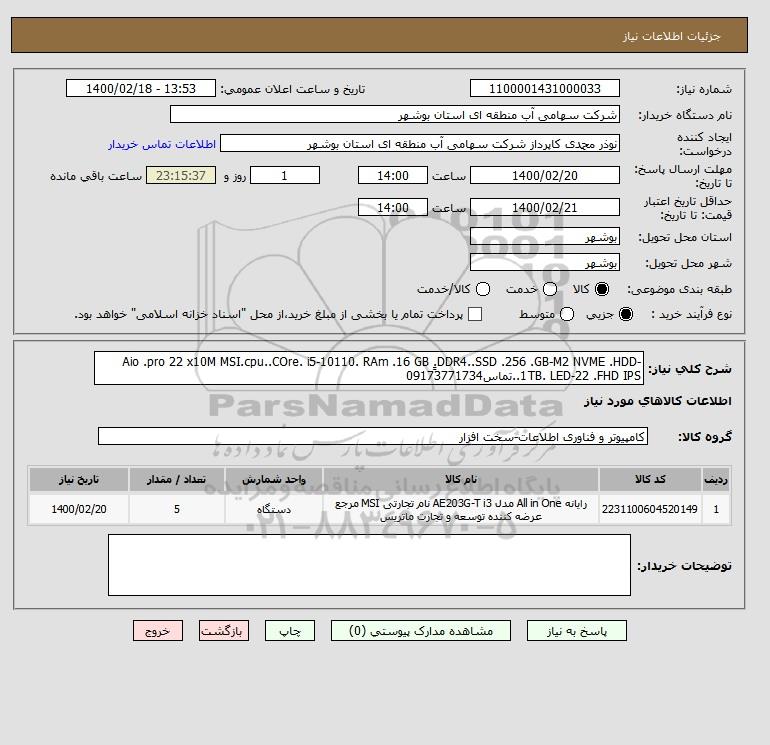Image resolution: width=770 pixels, height=745 pixels.
Task: Click the واحد شمارش column header
Action: [274, 479]
